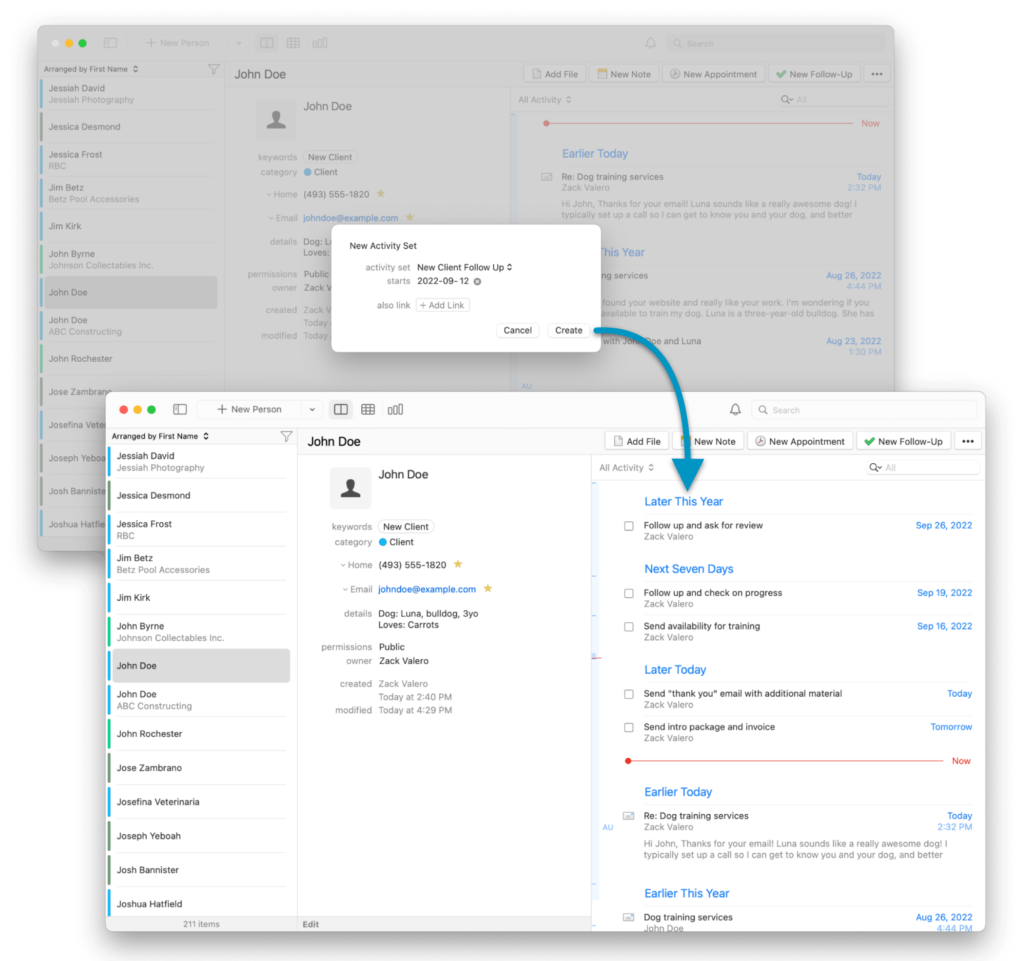Viewport: 1024px width, 961px height.
Task: Click Add File button in back window
Action: (x=555, y=74)
